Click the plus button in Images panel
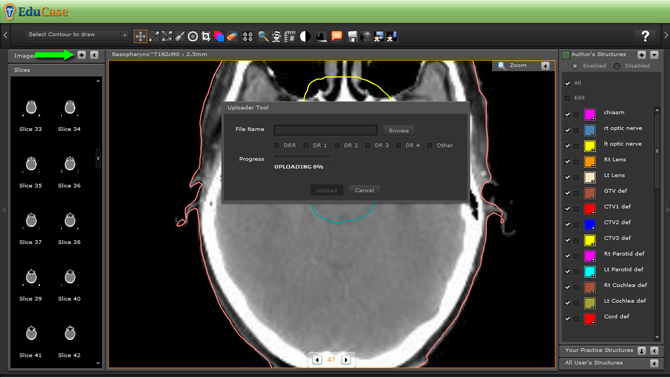The image size is (670, 377). 82,55
